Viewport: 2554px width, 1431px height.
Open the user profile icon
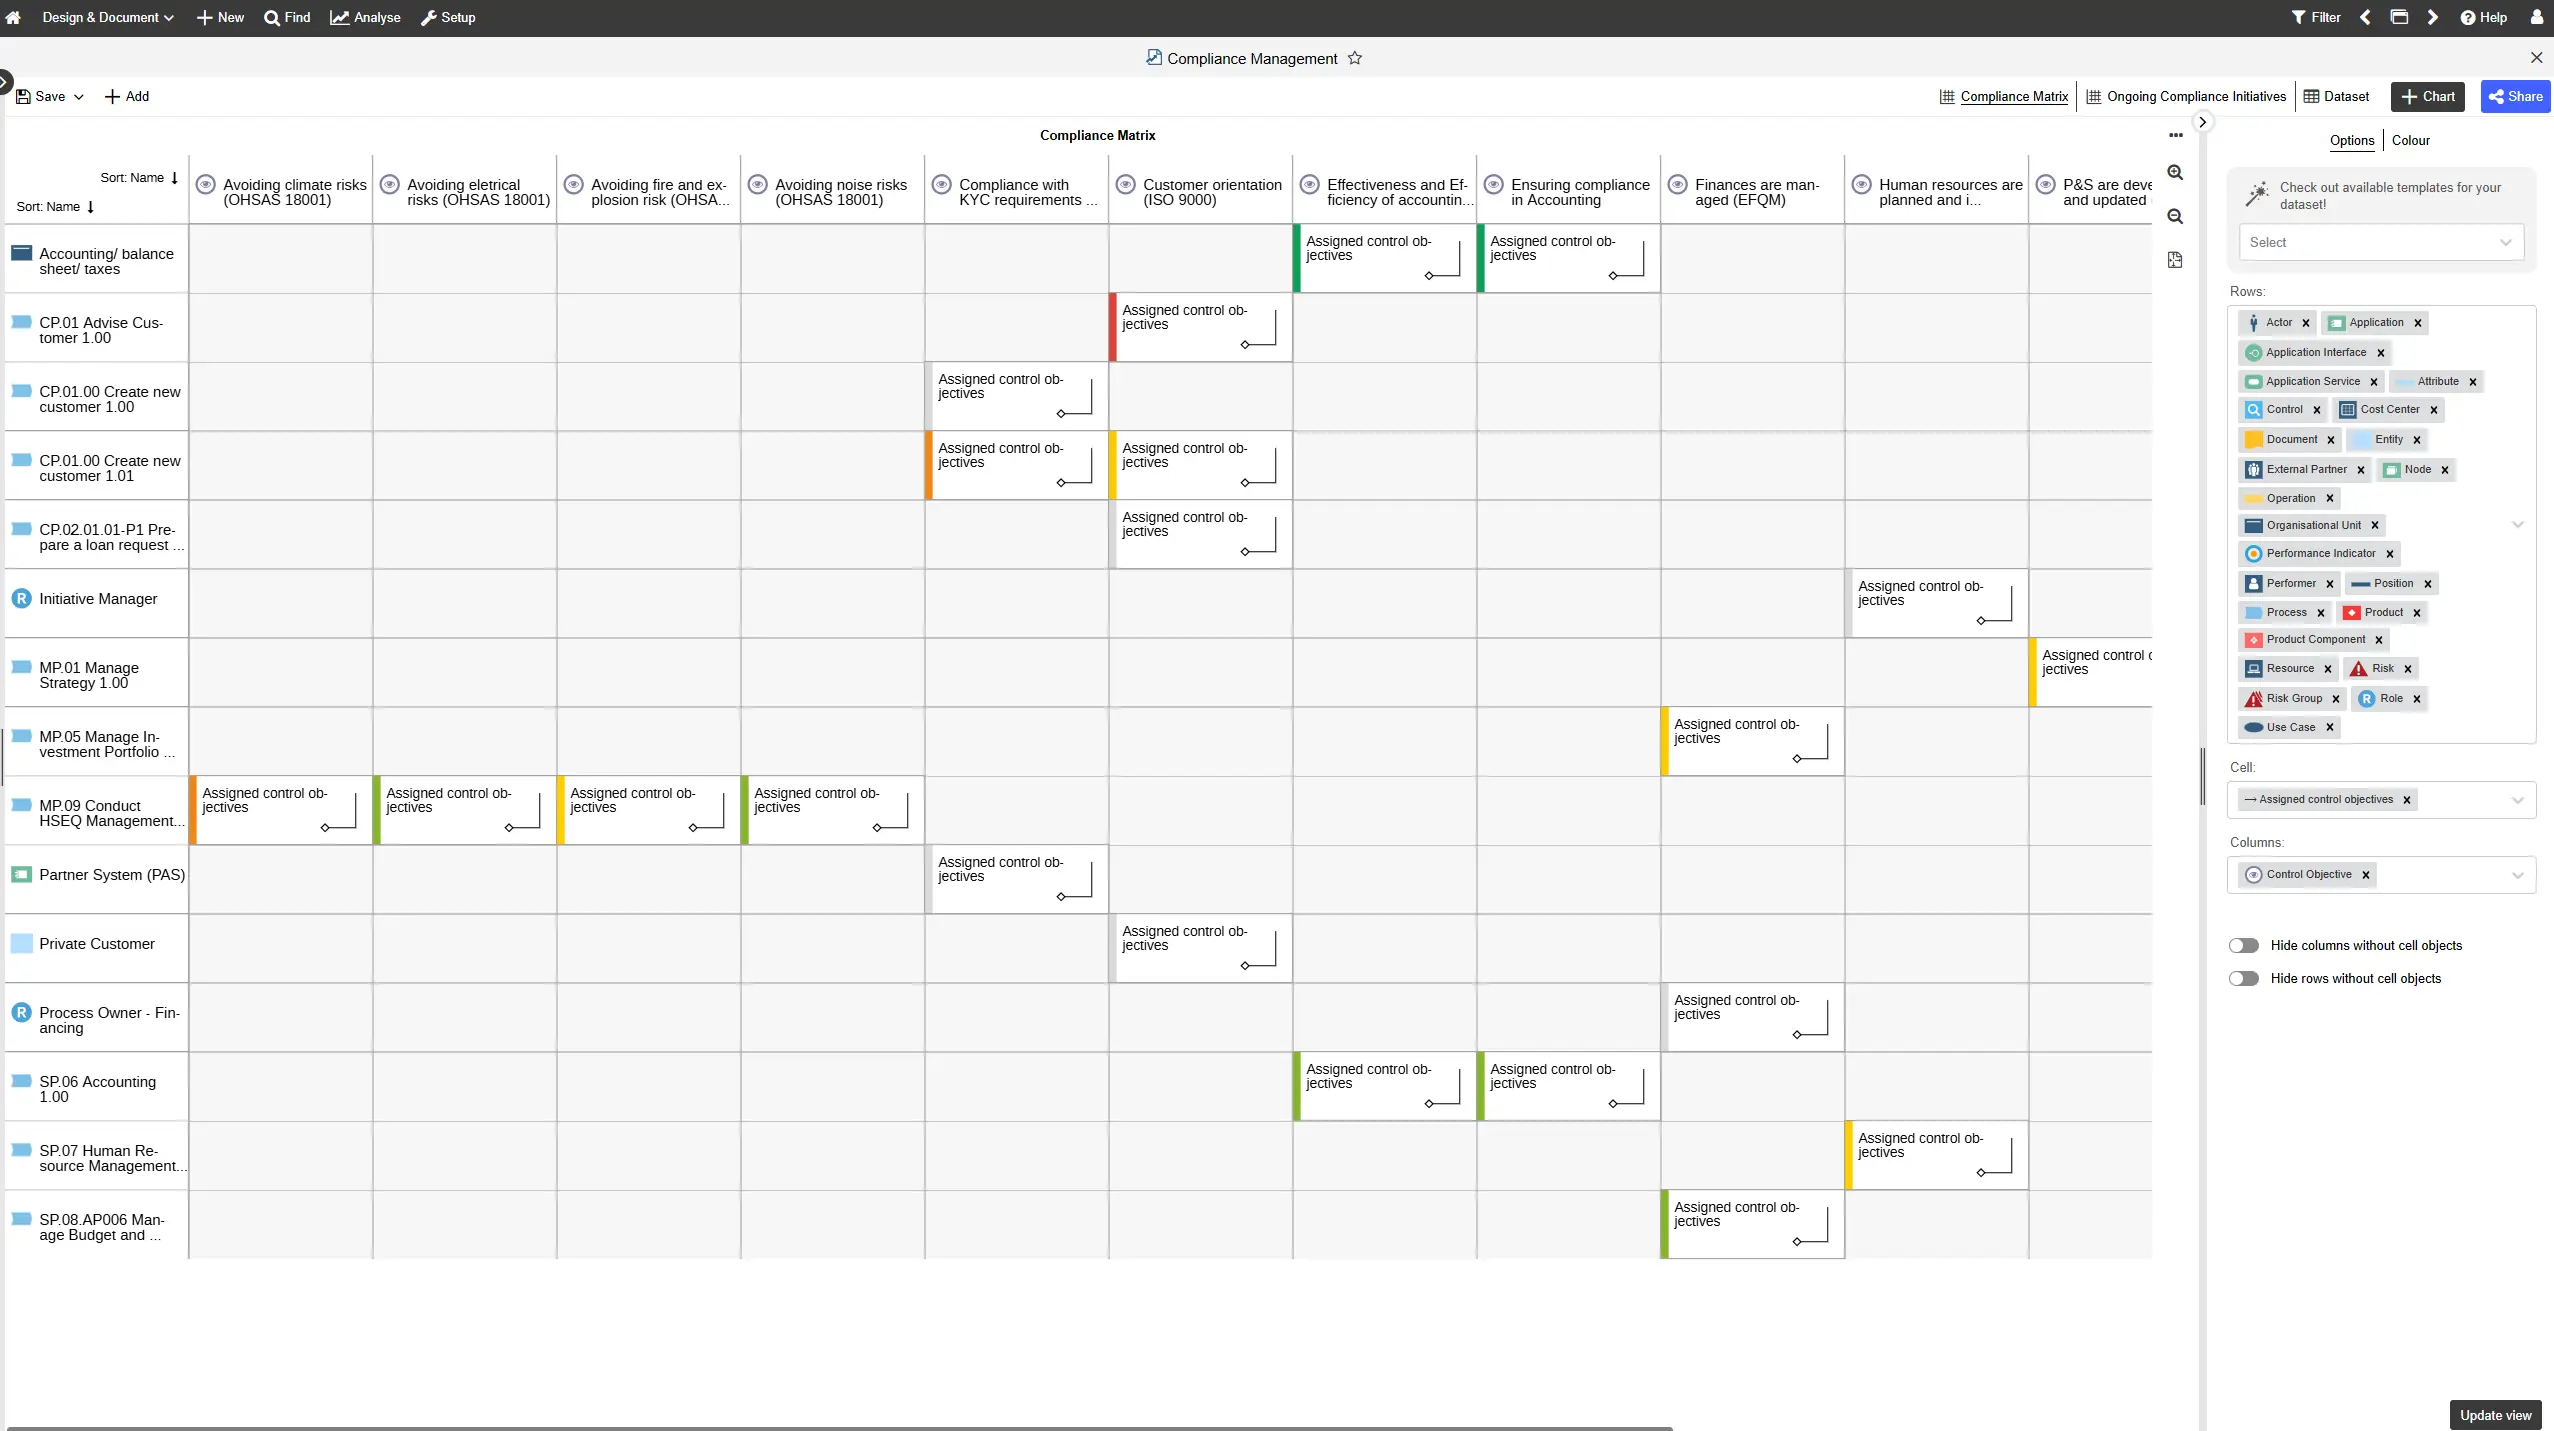coord(2536,17)
